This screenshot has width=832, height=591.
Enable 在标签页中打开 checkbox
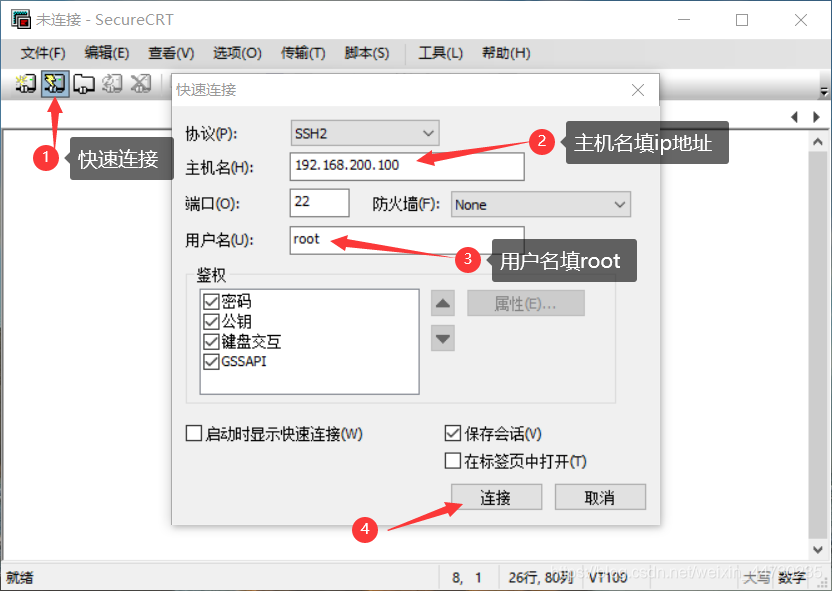click(453, 460)
